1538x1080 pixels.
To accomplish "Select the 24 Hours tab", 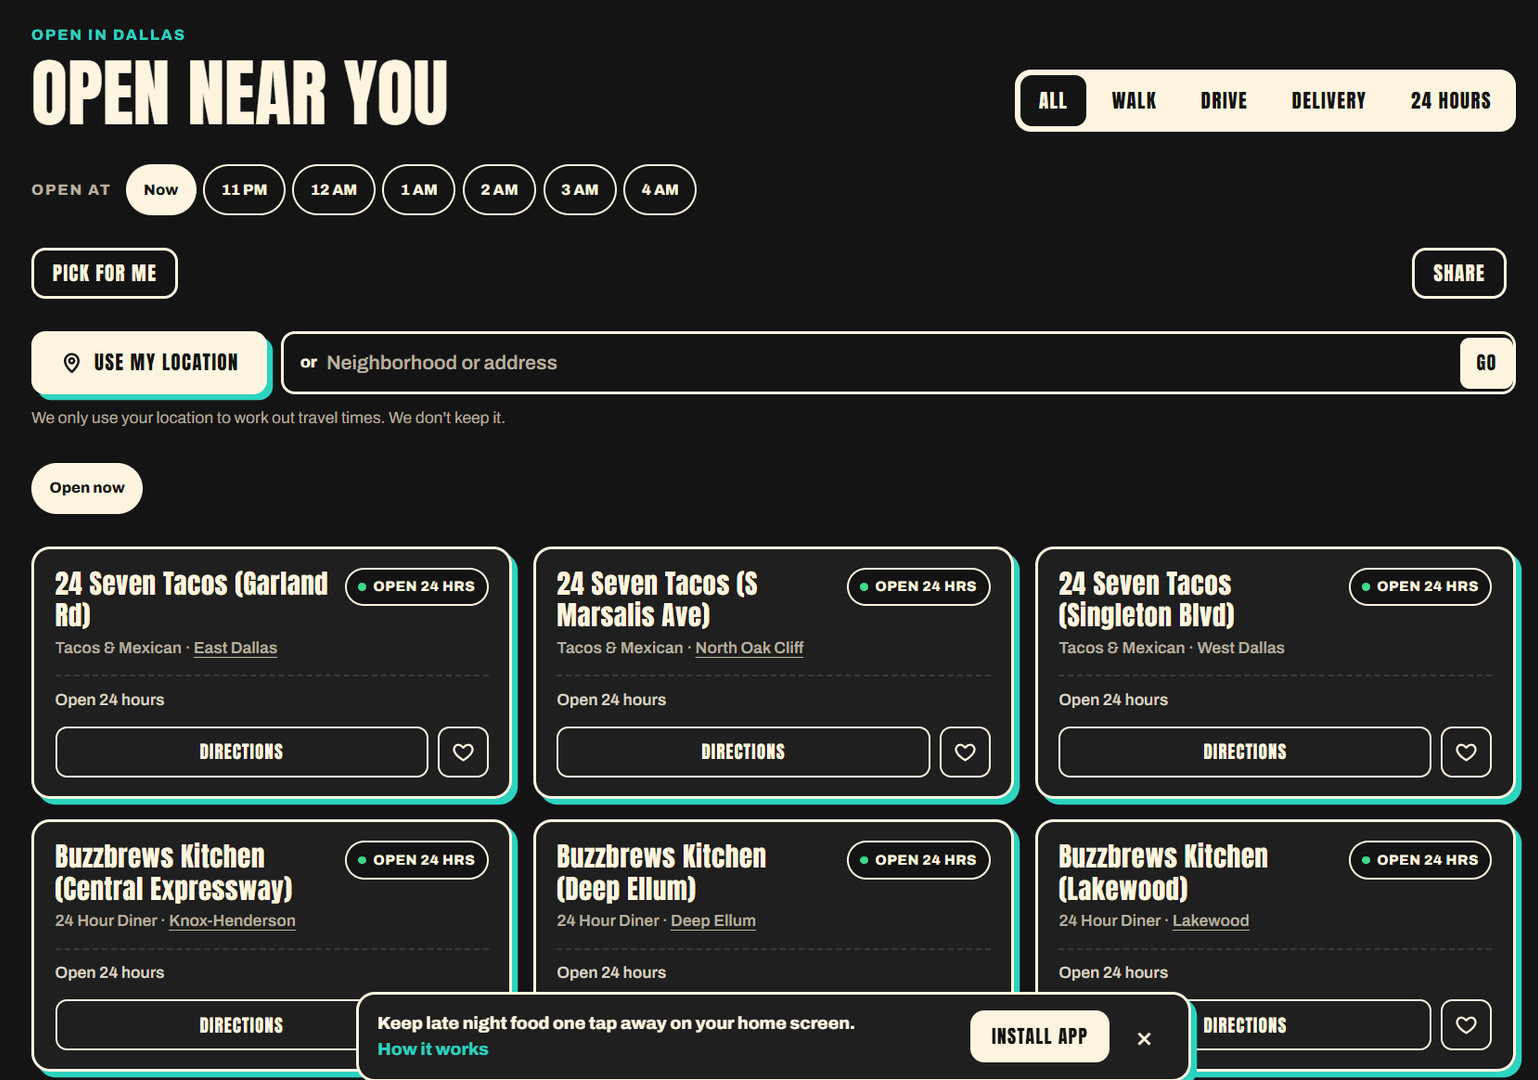I will (x=1450, y=101).
